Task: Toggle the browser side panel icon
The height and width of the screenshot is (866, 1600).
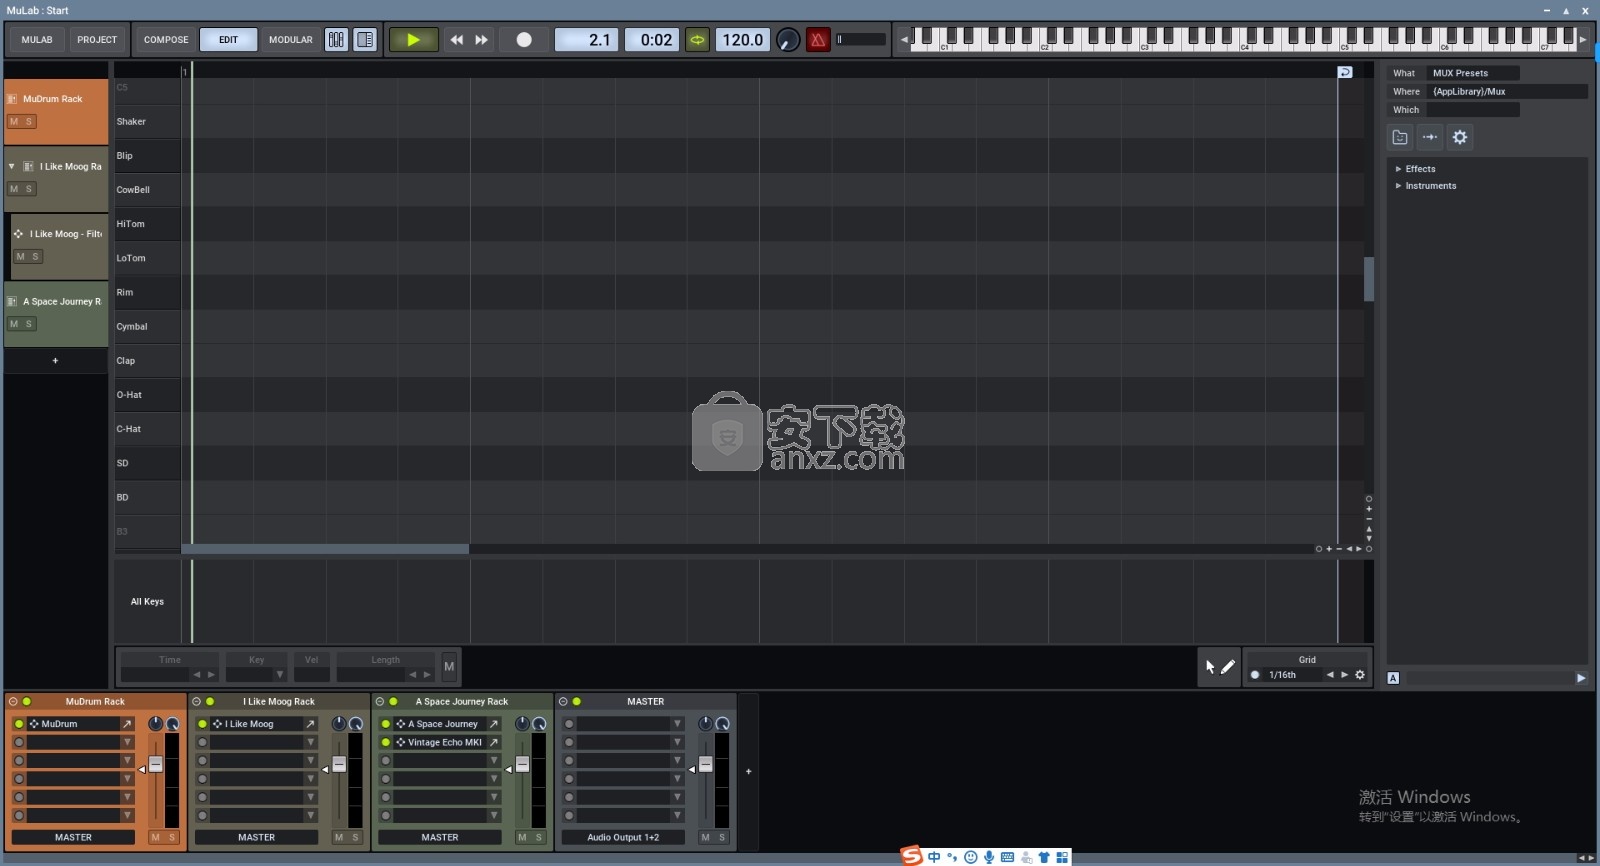Action: [365, 40]
